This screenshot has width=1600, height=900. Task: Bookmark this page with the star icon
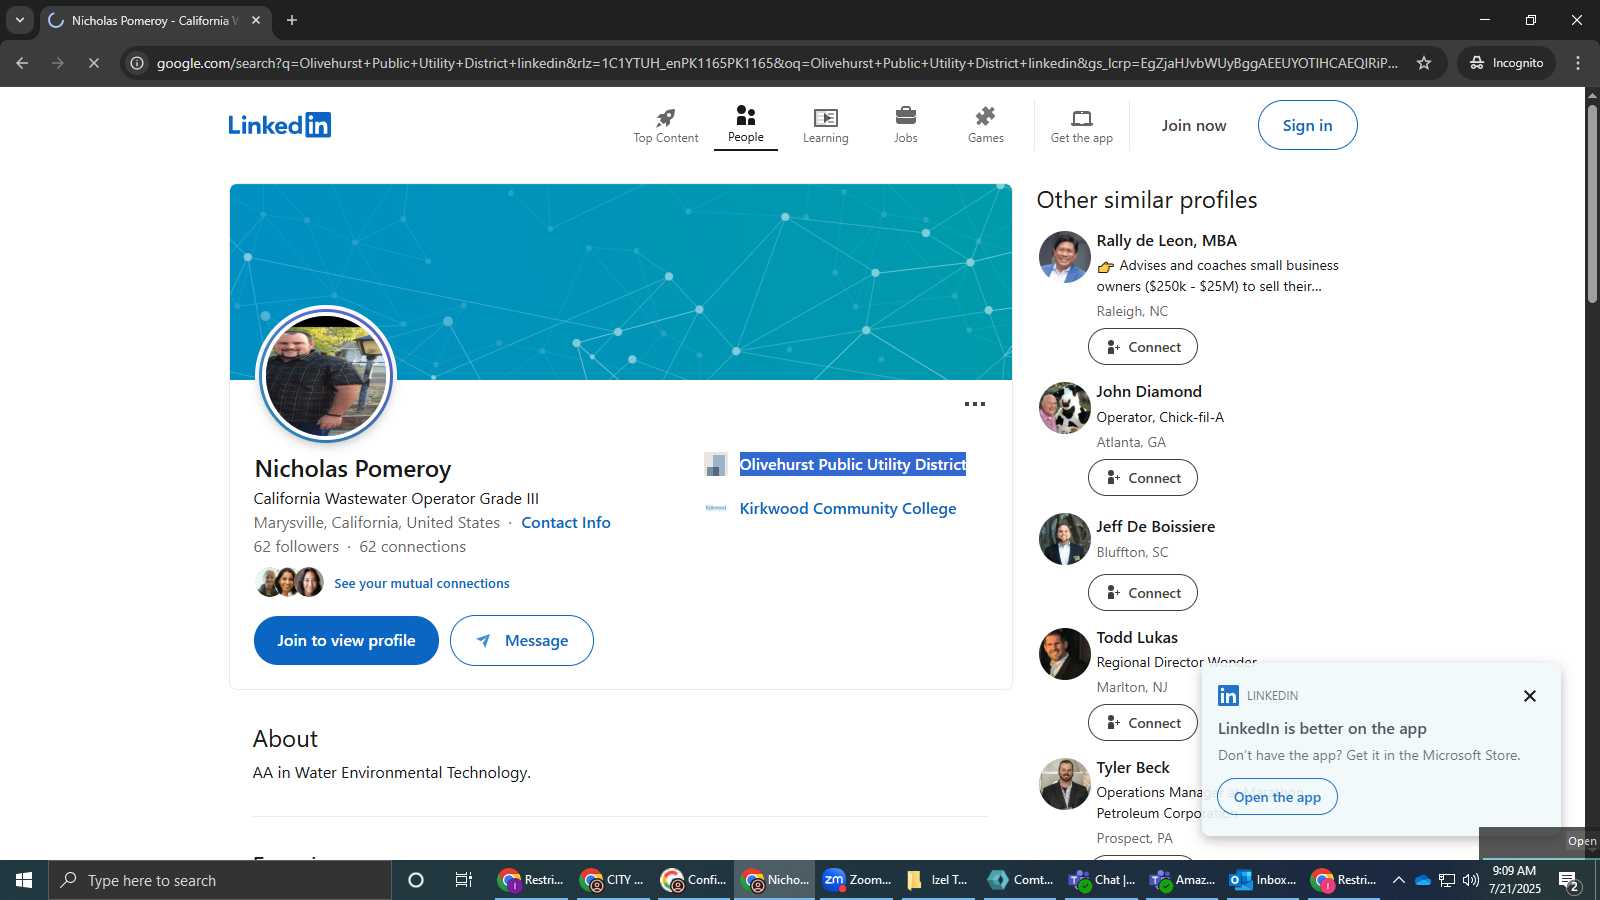(x=1424, y=63)
